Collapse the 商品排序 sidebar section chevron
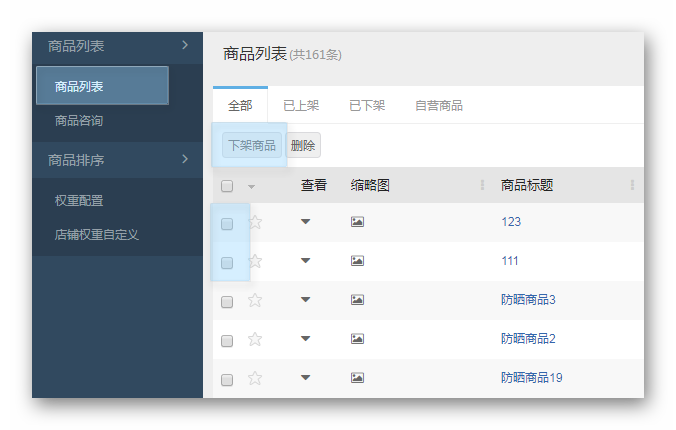The width and height of the screenshot is (676, 430). coord(185,159)
